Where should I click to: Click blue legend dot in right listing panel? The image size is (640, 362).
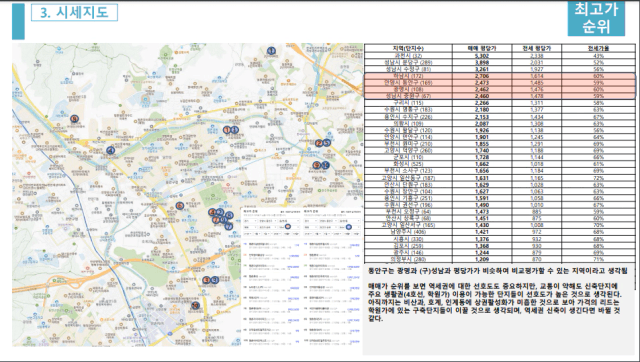349,227
